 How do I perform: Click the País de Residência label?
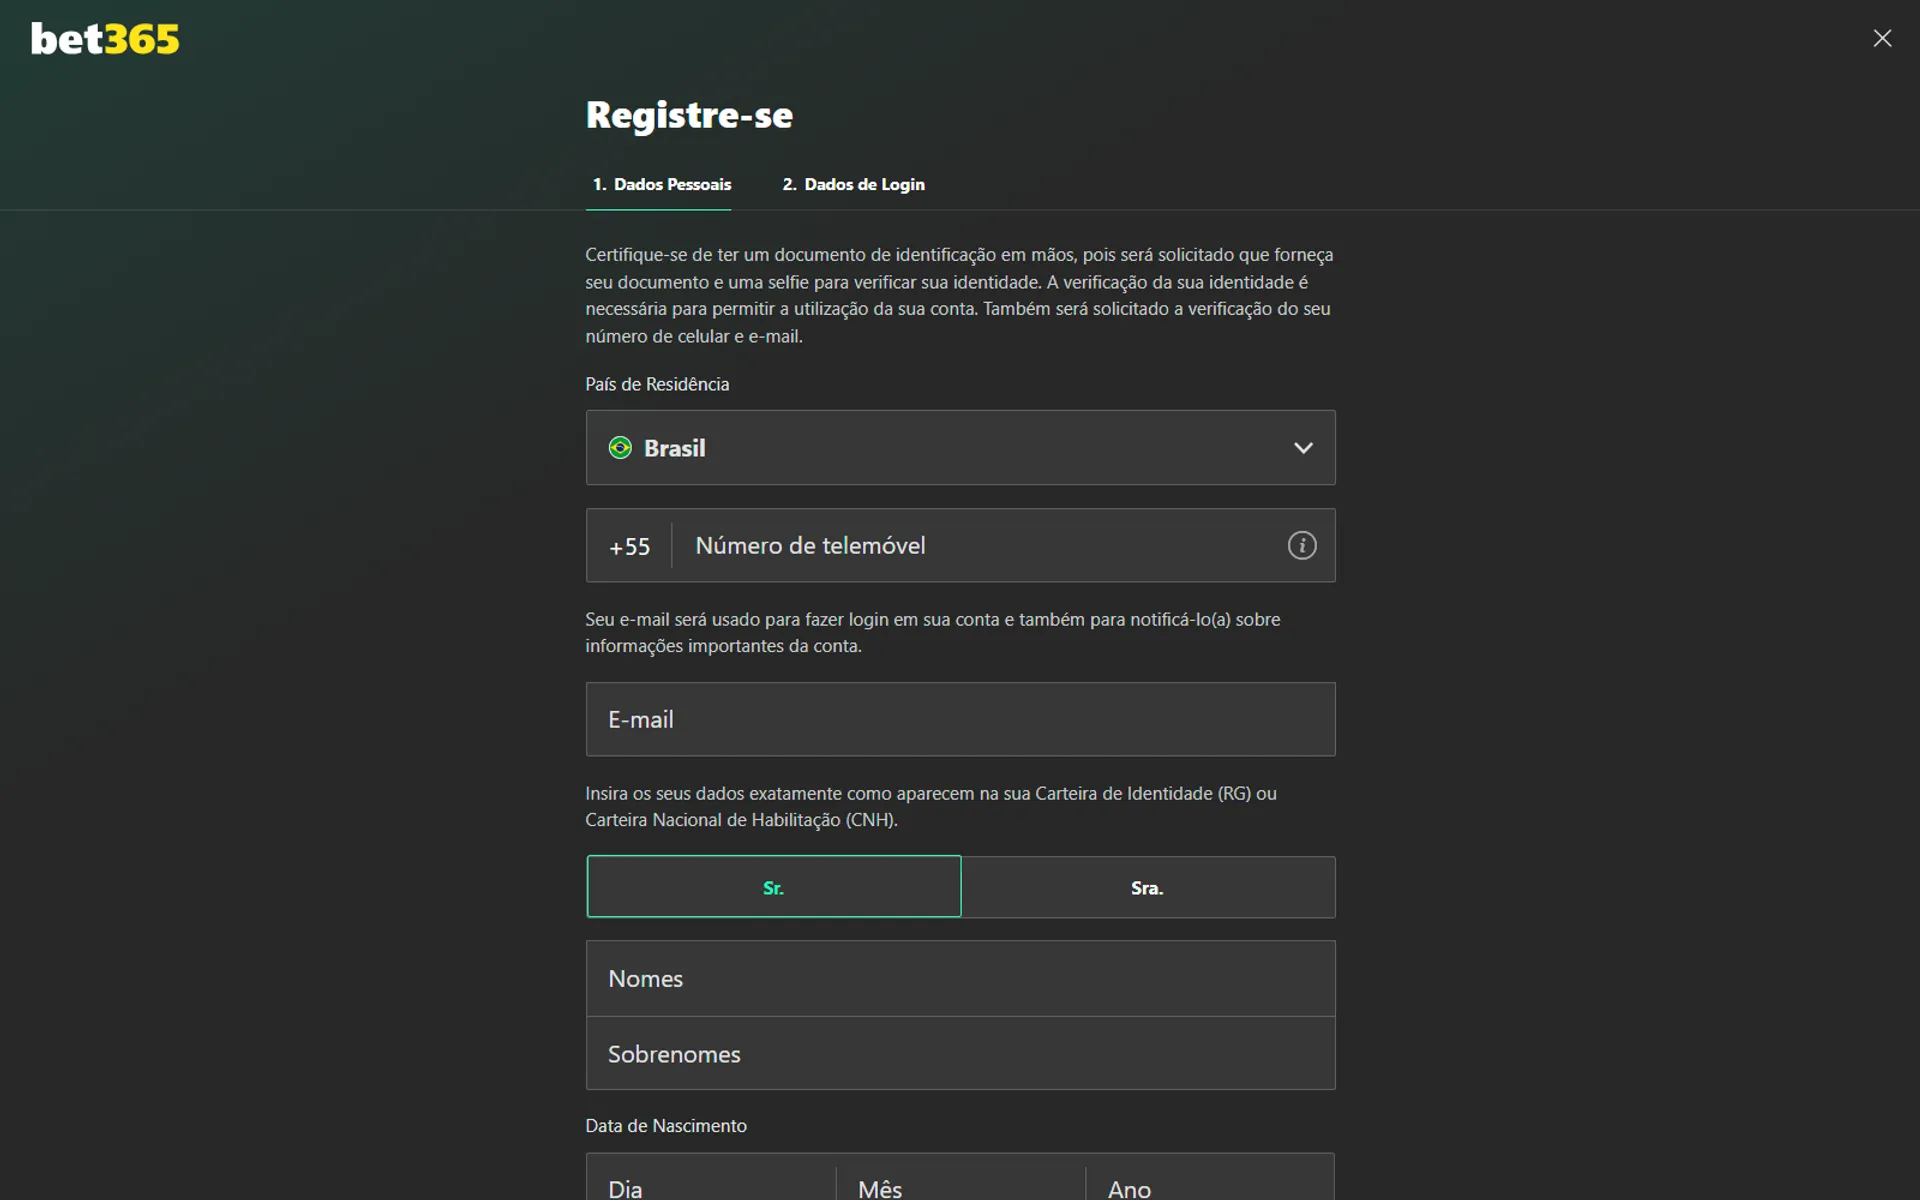[x=657, y=384]
